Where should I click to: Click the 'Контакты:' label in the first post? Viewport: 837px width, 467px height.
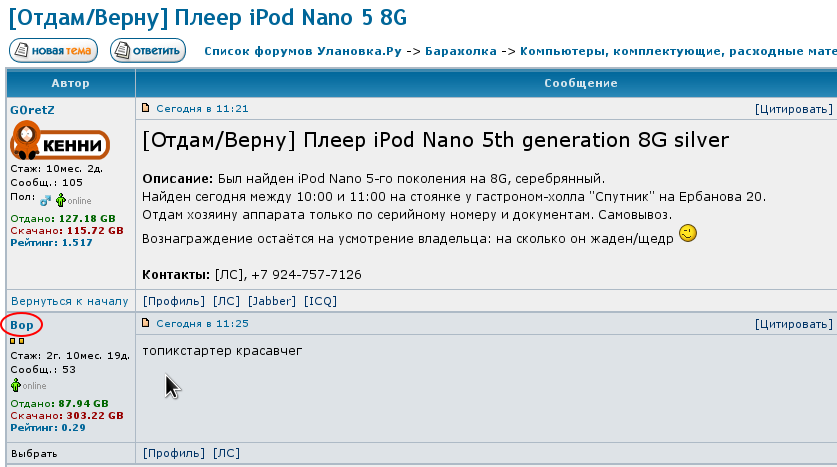(176, 275)
